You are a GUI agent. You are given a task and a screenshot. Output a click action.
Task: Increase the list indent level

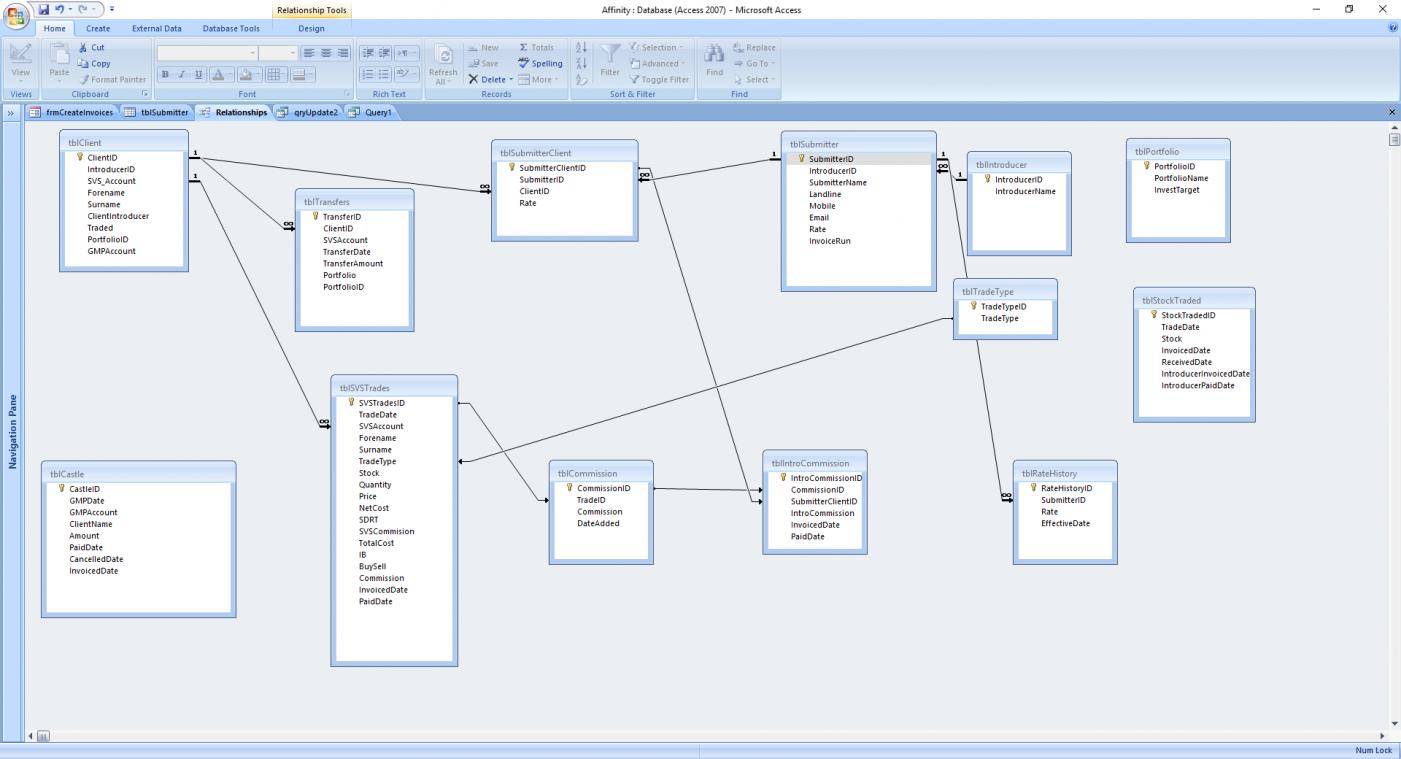[384, 53]
